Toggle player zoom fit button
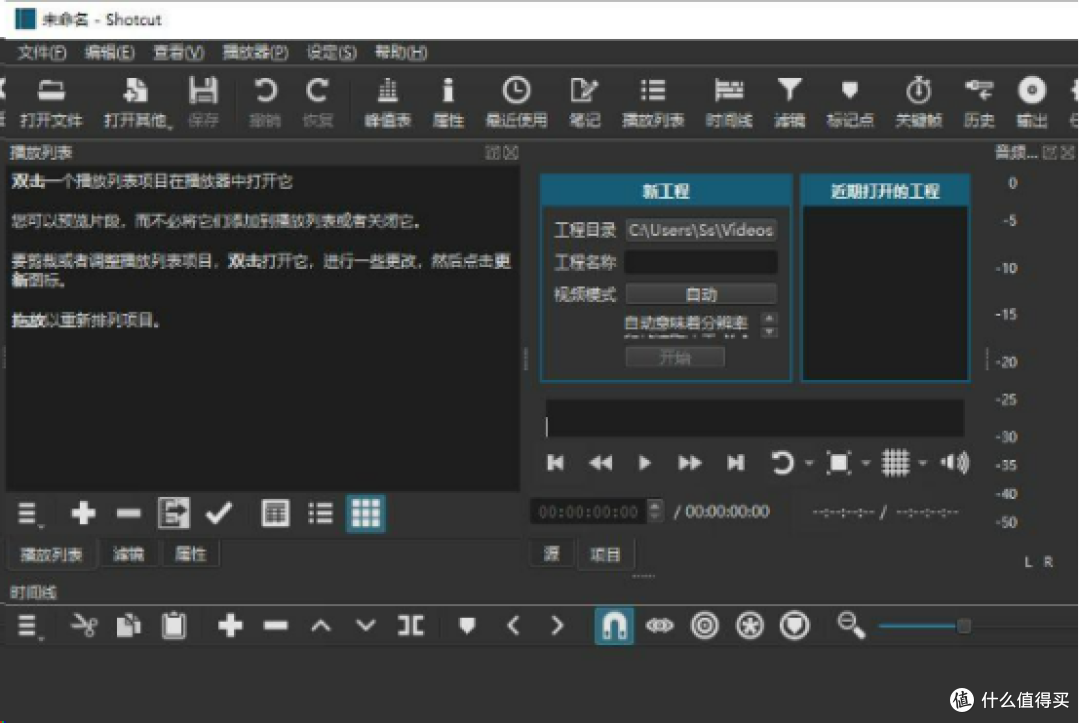The width and height of the screenshot is (1080, 723). [x=839, y=463]
